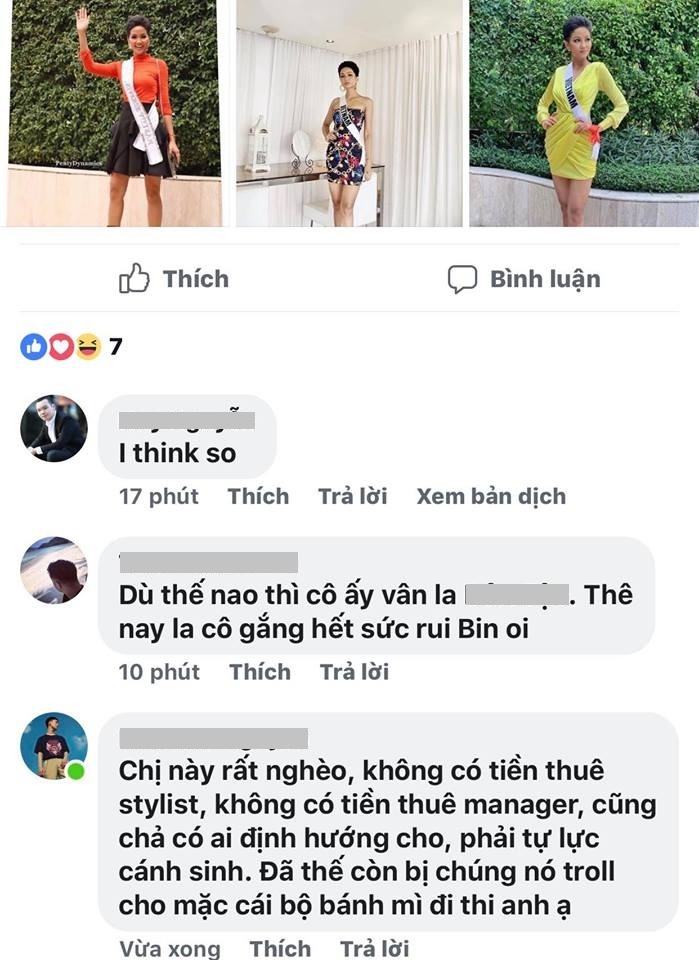The width and height of the screenshot is (699, 960).
Task: Open the orange top waving photo
Action: (x=114, y=113)
